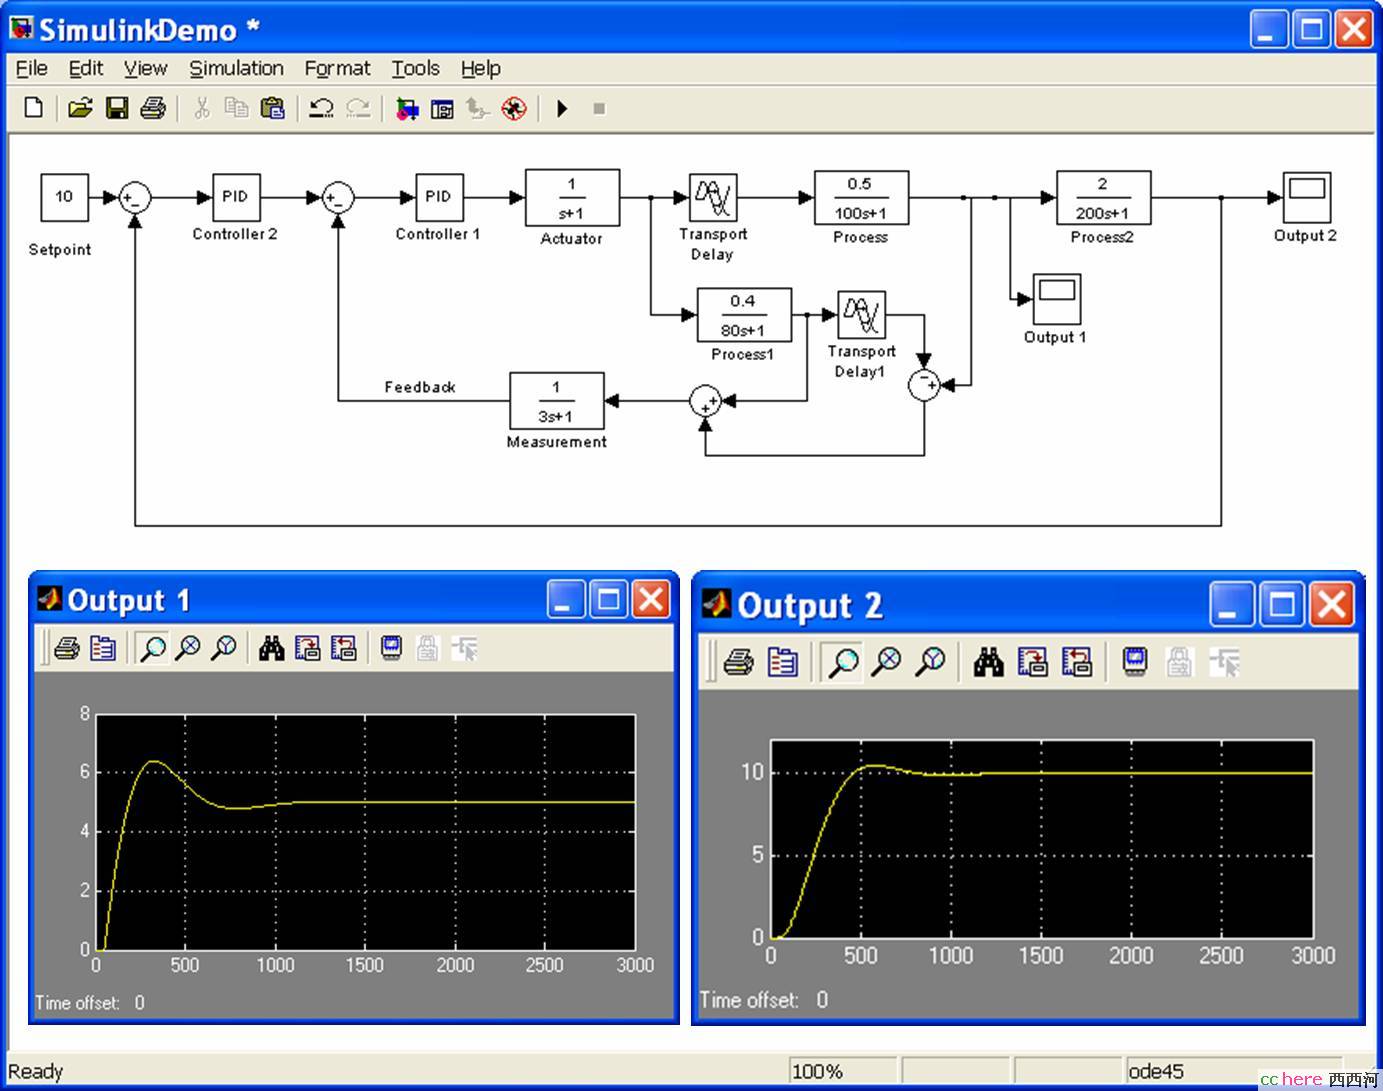Screen dimensions: 1383x1091
Task: Undo the last model edit
Action: point(321,108)
